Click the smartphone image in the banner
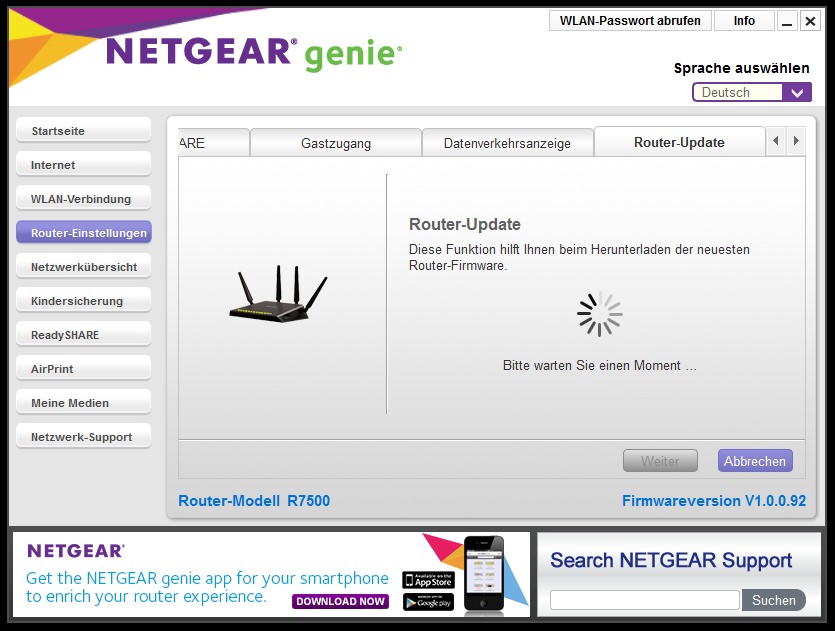Image resolution: width=835 pixels, height=631 pixels. tap(484, 573)
